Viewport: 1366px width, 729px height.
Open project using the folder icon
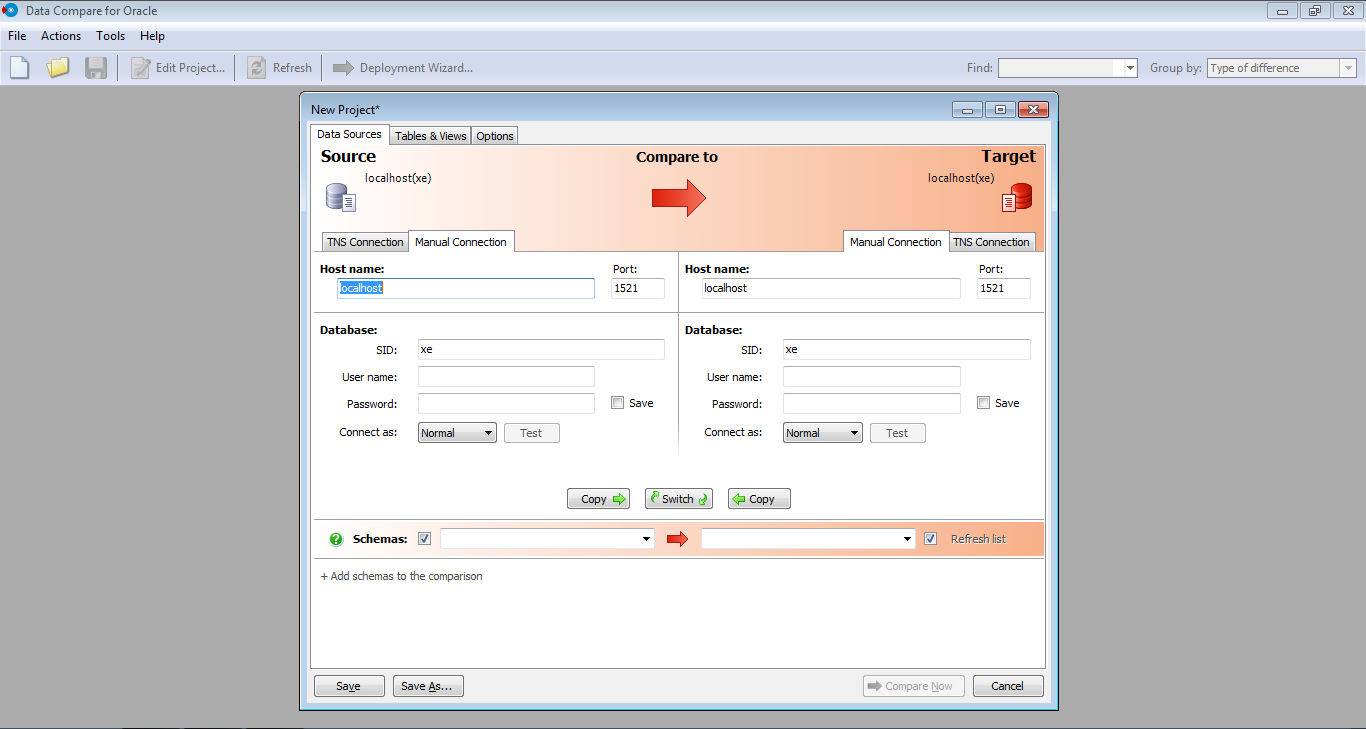tap(58, 68)
